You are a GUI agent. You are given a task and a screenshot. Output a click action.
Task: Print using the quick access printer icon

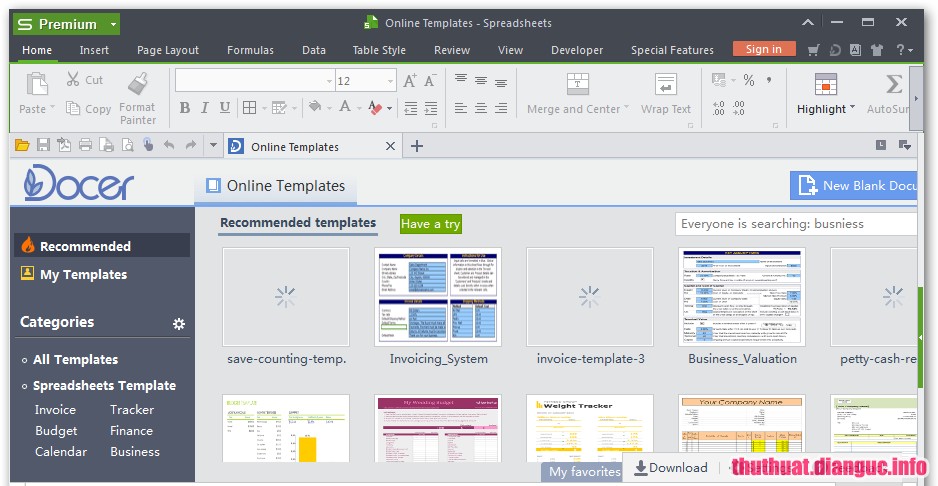tap(86, 145)
